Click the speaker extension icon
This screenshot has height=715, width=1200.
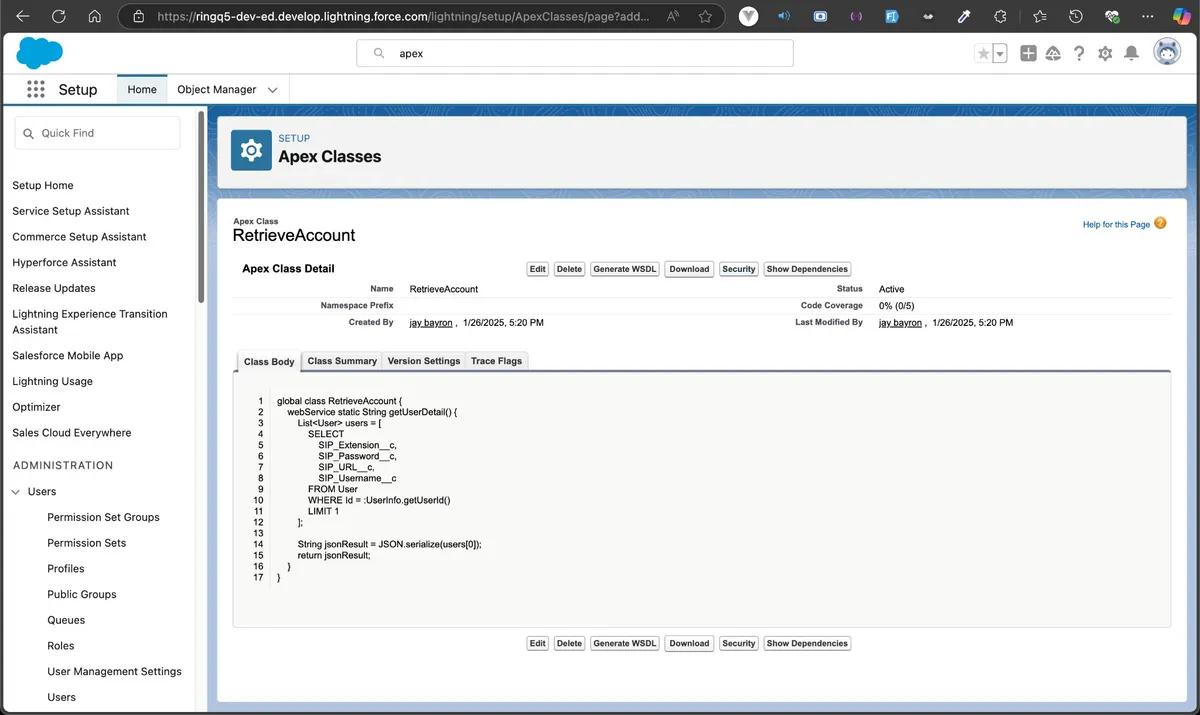pyautogui.click(x=784, y=17)
